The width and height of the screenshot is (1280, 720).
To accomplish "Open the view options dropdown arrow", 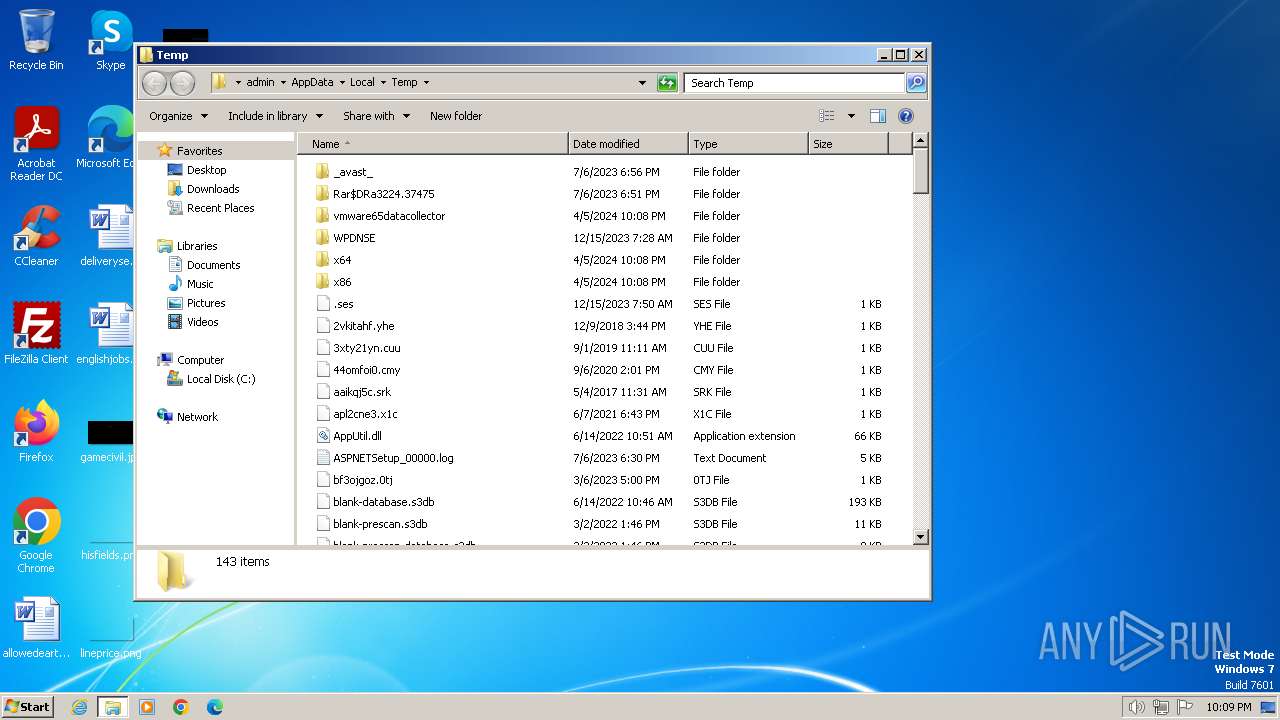I will 851,116.
